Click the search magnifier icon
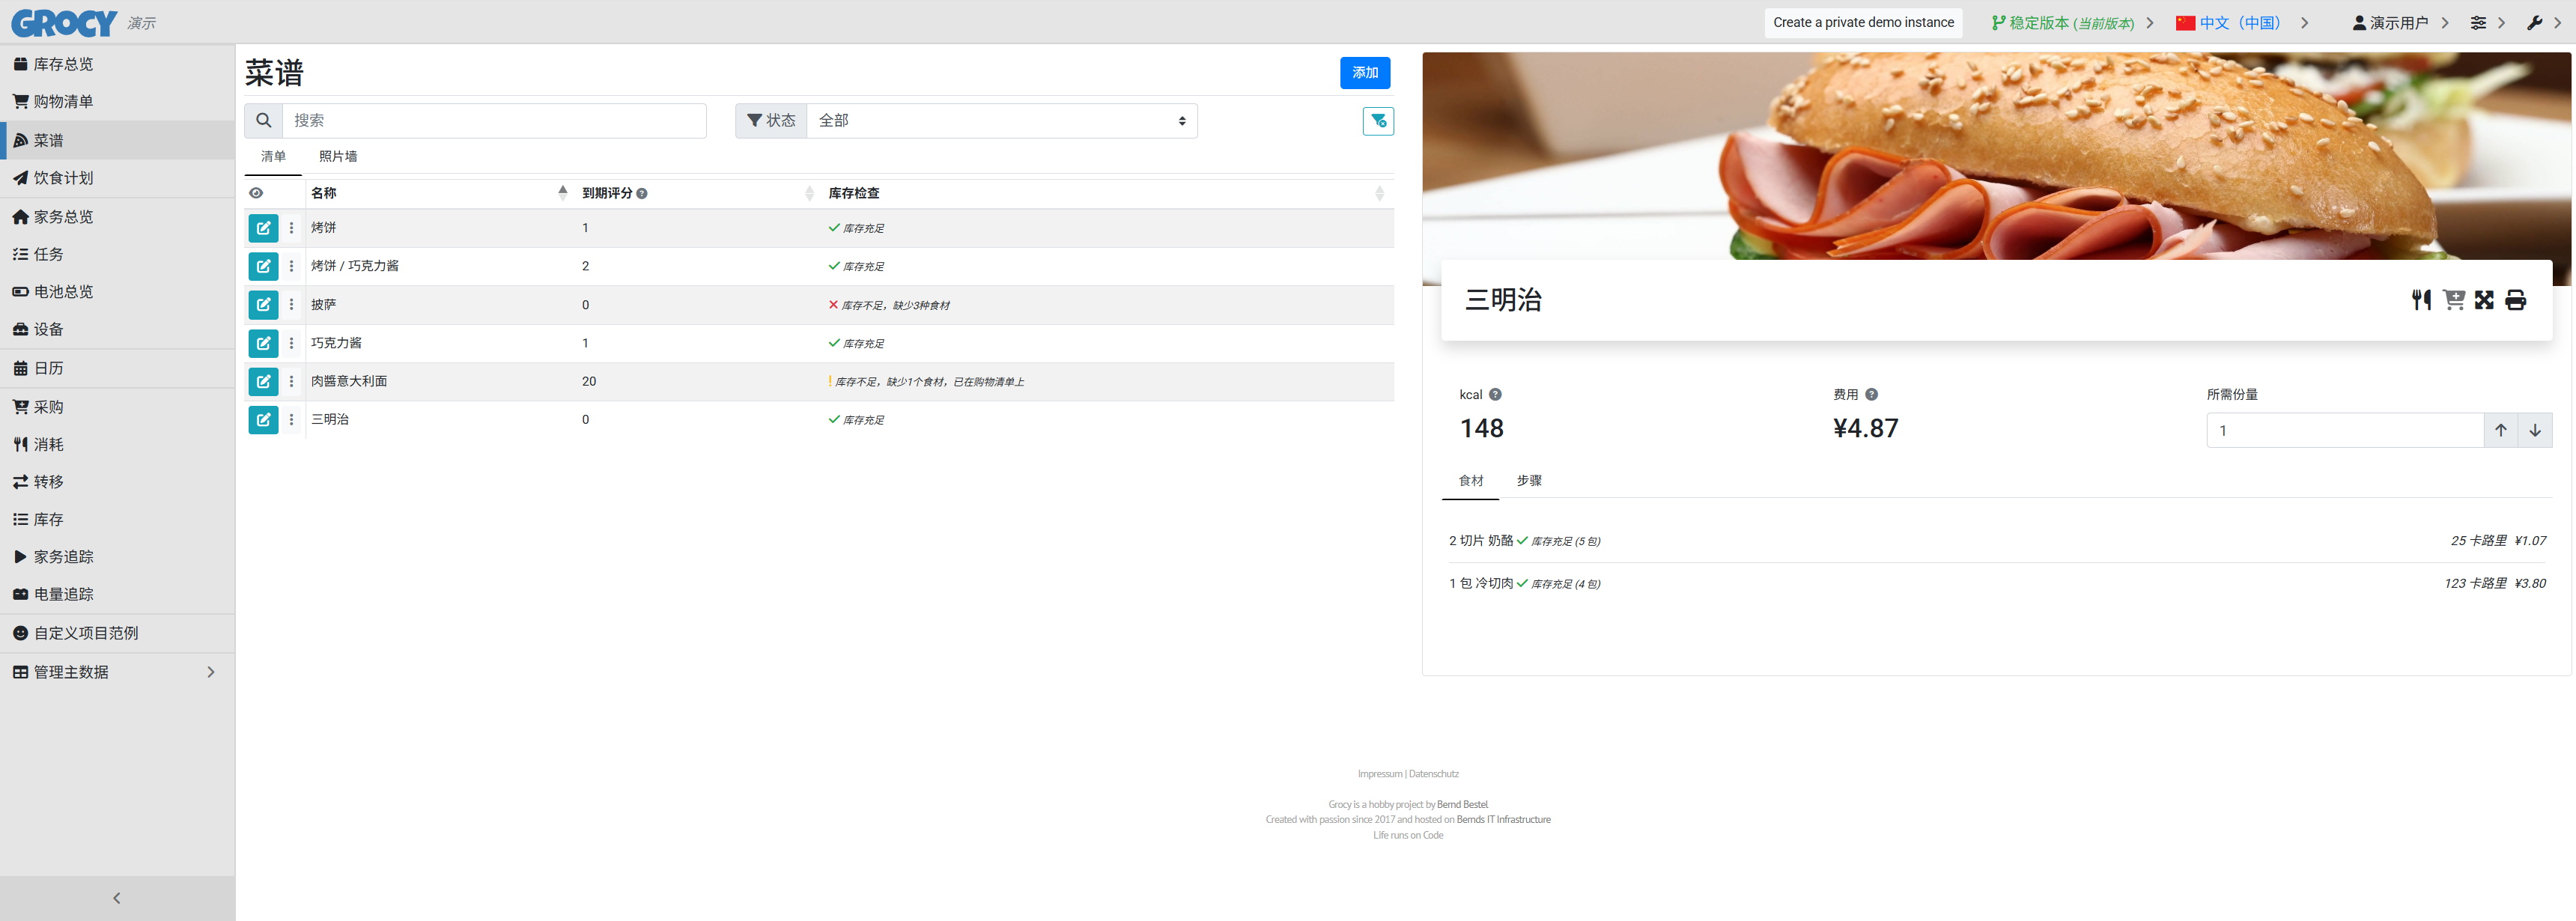Screen dimensions: 2576x921 point(264,121)
